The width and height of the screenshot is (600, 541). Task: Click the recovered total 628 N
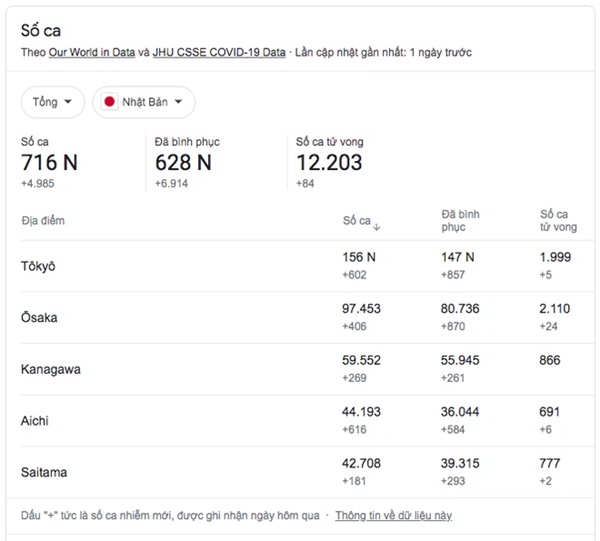click(x=183, y=162)
